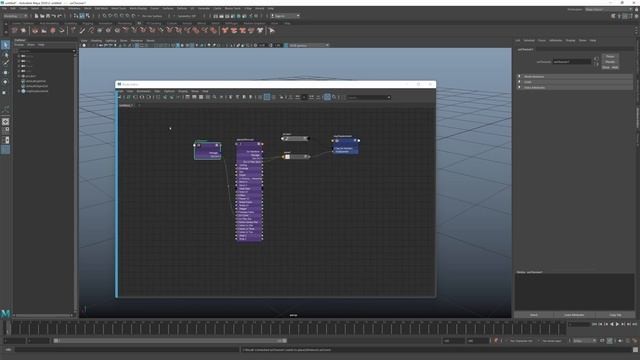The height and width of the screenshot is (360, 640).
Task: Click Play backwards button
Action: [x=611, y=324]
